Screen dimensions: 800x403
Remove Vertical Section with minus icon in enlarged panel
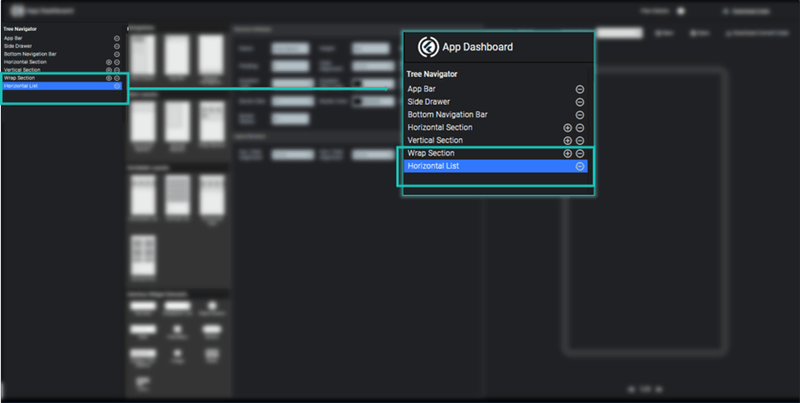(x=580, y=141)
